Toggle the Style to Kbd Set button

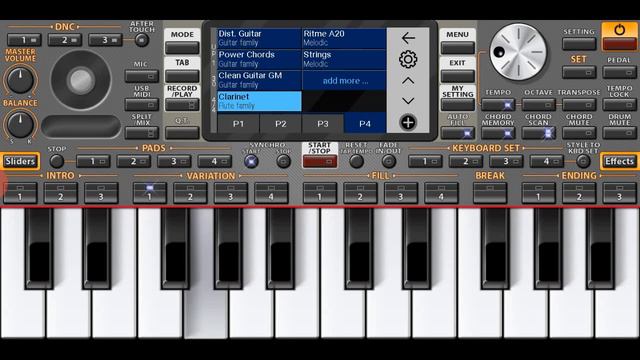point(583,161)
